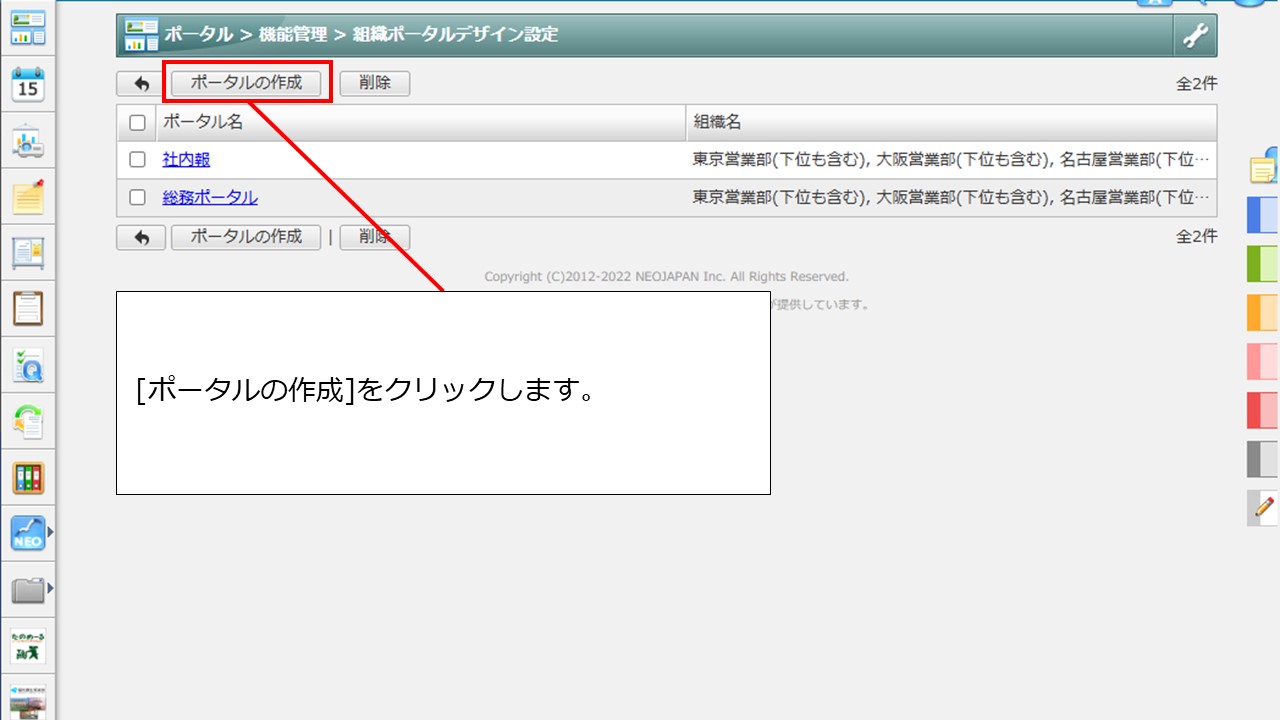Click the top ポータルの作成 button

click(246, 83)
